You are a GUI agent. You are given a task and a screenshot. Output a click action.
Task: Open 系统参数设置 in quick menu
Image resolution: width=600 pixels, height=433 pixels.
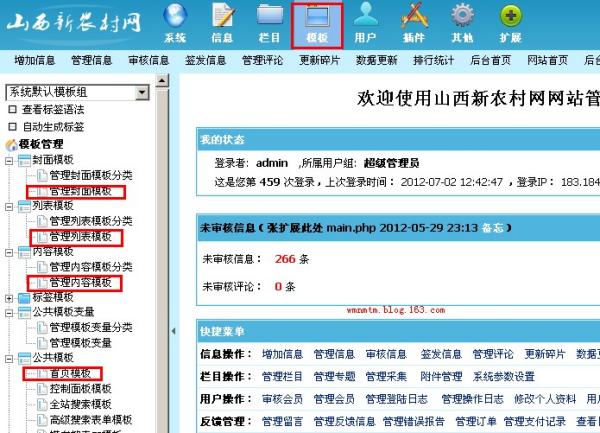pos(504,377)
